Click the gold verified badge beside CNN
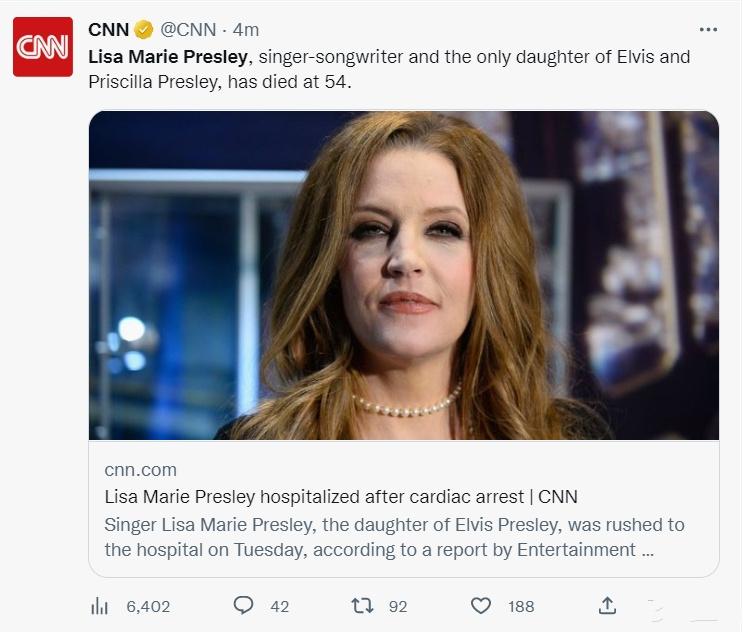Image resolution: width=743 pixels, height=632 pixels. 144,31
